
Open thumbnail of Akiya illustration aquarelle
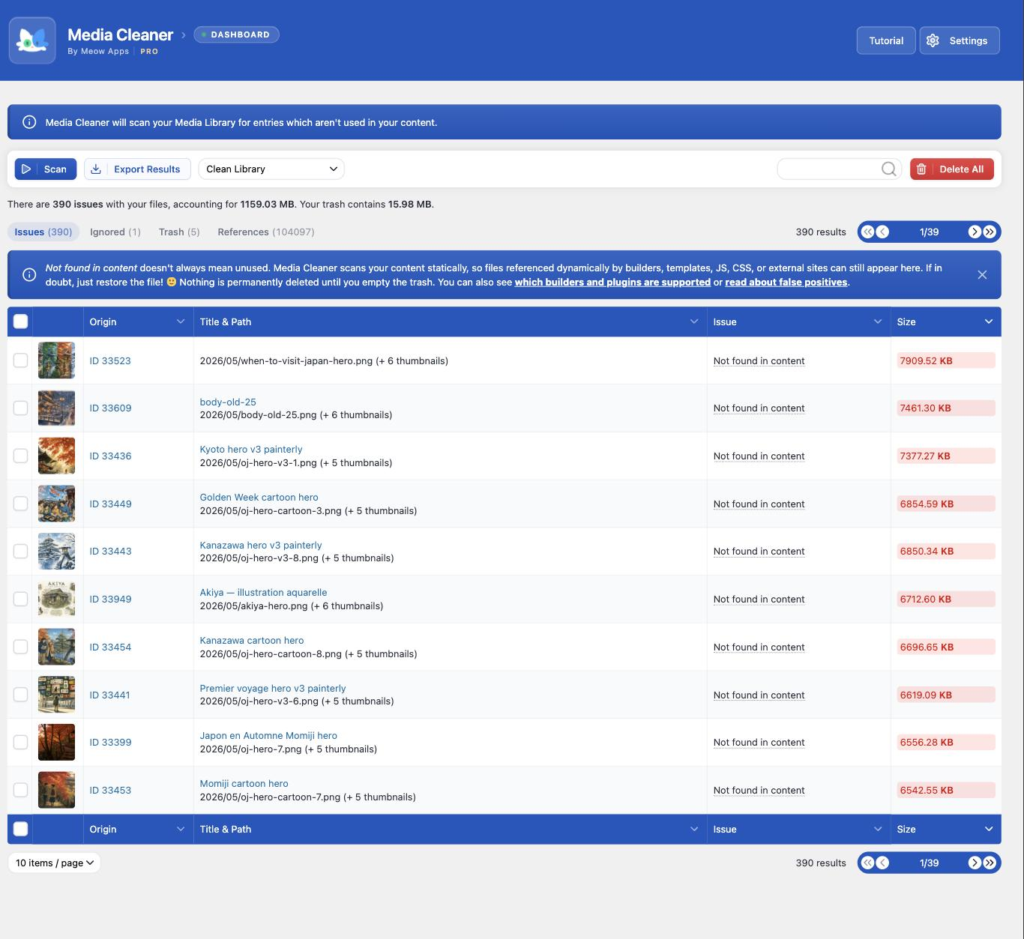click(x=56, y=599)
